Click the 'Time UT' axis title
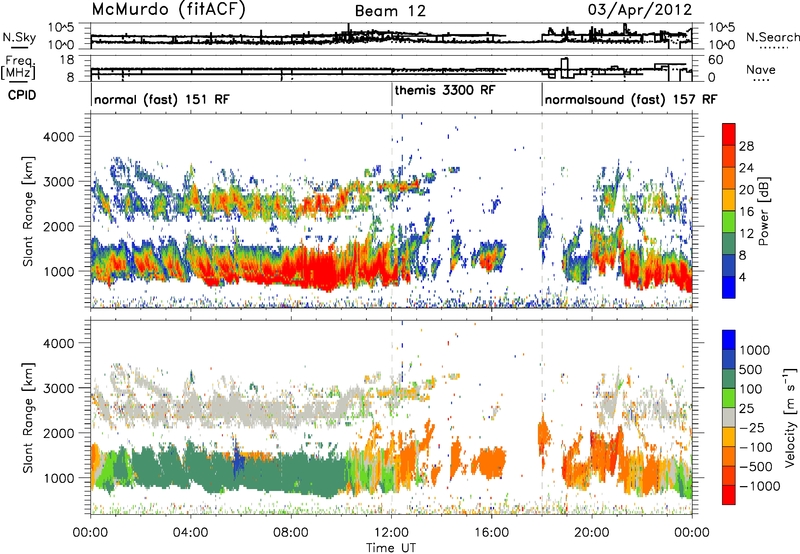 click(391, 548)
